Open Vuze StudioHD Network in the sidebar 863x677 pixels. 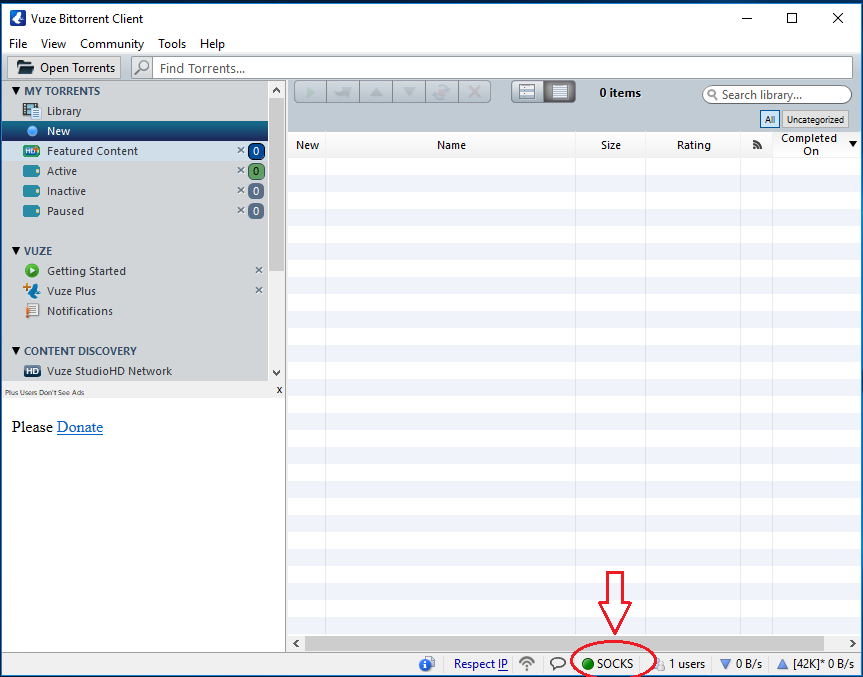click(x=135, y=371)
